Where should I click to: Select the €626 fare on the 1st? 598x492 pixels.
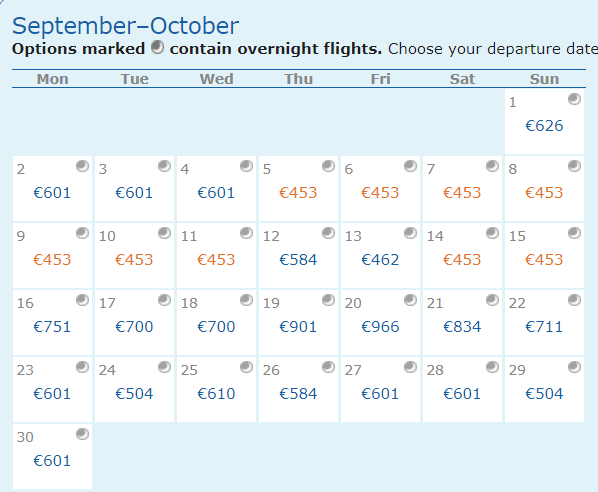coord(544,126)
